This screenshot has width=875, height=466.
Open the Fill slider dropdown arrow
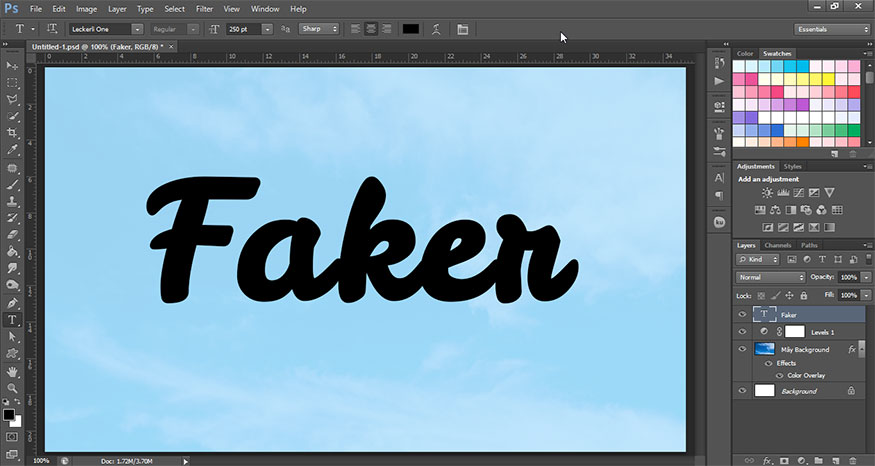coord(867,295)
